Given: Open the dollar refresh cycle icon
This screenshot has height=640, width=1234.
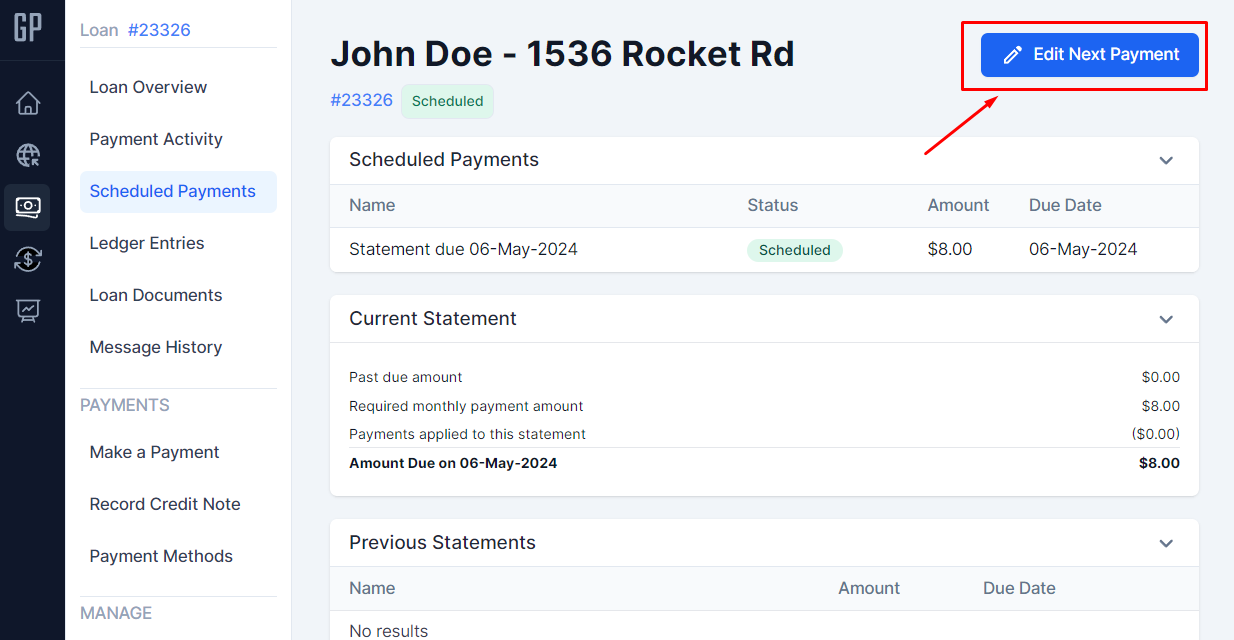Looking at the screenshot, I should [28, 259].
